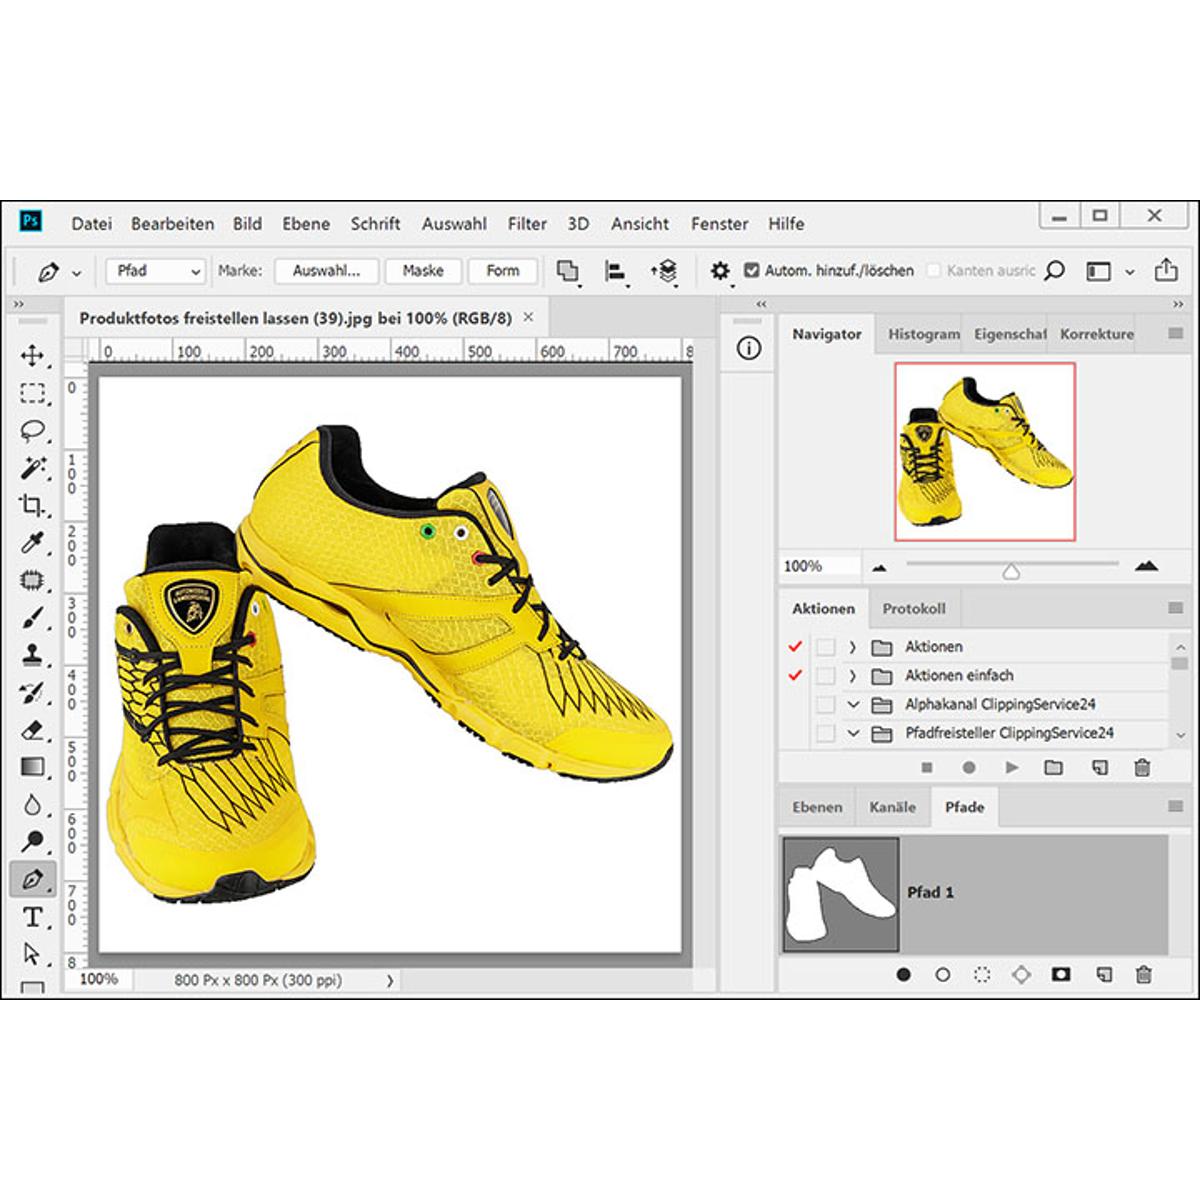This screenshot has width=1200, height=1200.
Task: Stop action recording button
Action: click(x=927, y=768)
